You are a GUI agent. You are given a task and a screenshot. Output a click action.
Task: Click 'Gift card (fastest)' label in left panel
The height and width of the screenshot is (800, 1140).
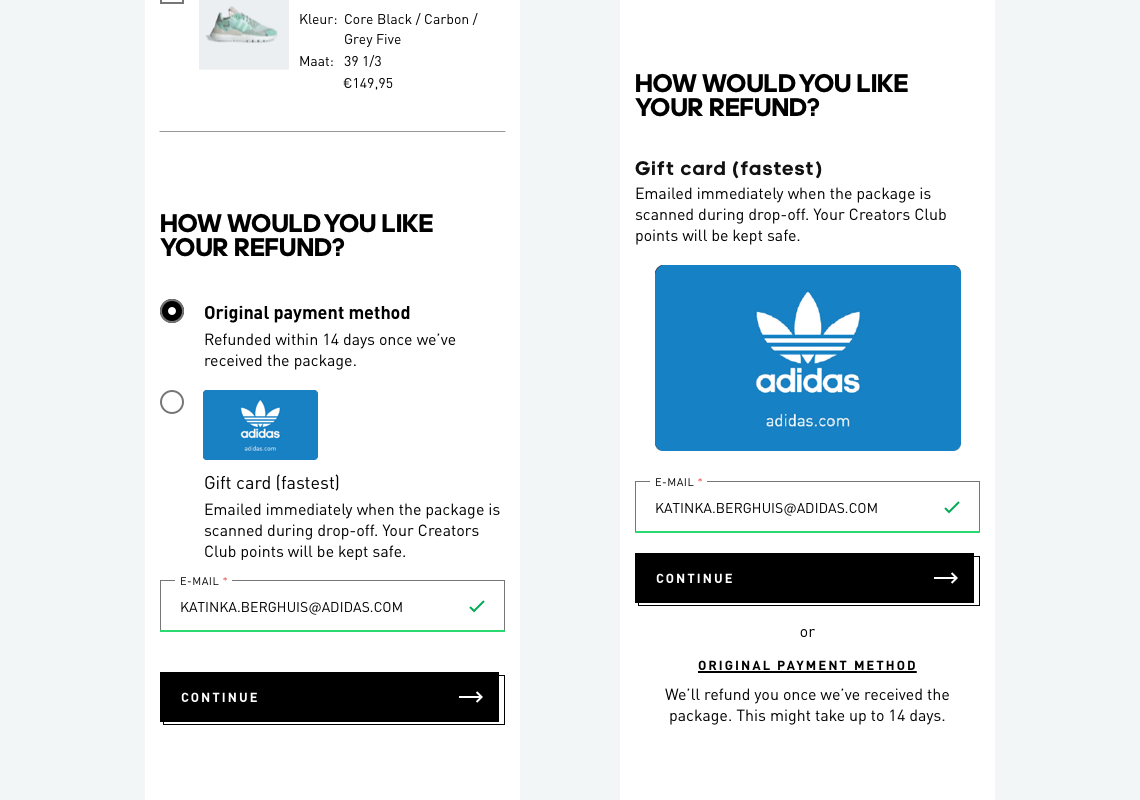[x=272, y=483]
